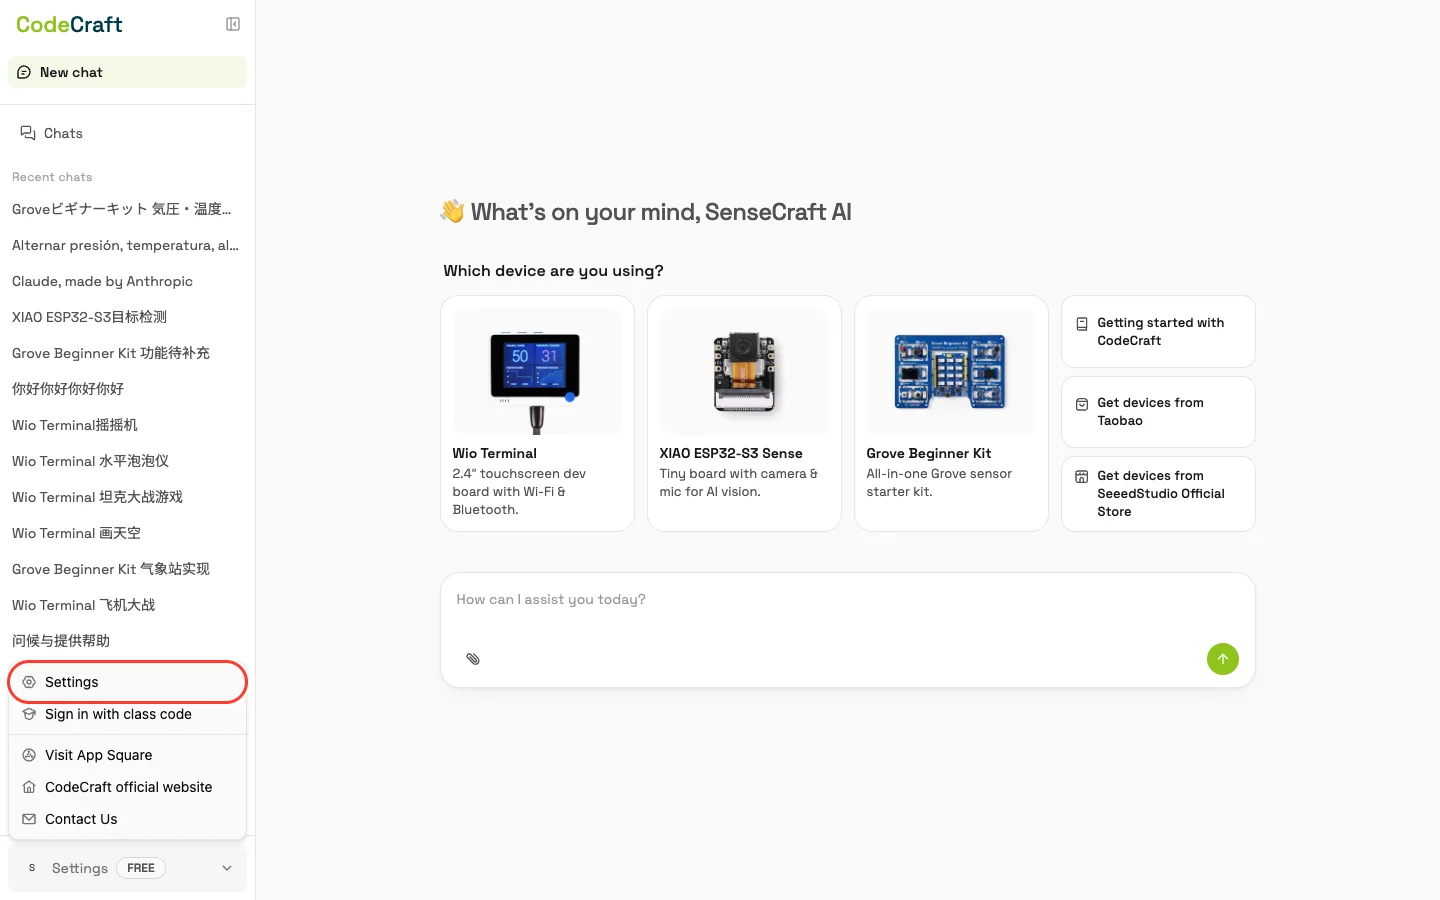Open chat 'Wio Terminal 画天空'
The image size is (1440, 900).
[76, 533]
